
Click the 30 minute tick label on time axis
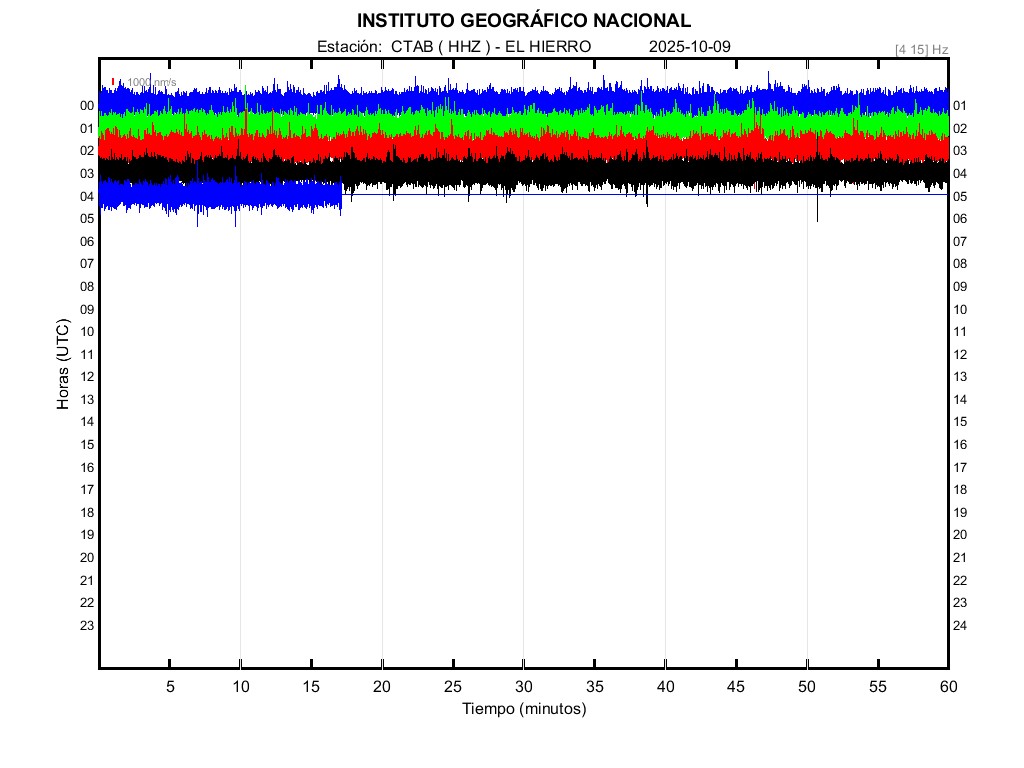[524, 686]
